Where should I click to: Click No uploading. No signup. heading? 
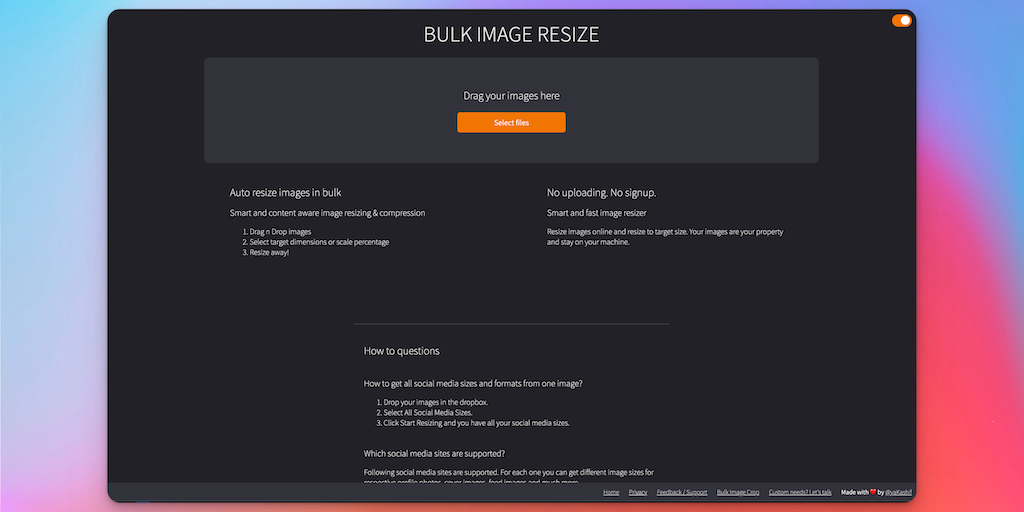click(601, 193)
